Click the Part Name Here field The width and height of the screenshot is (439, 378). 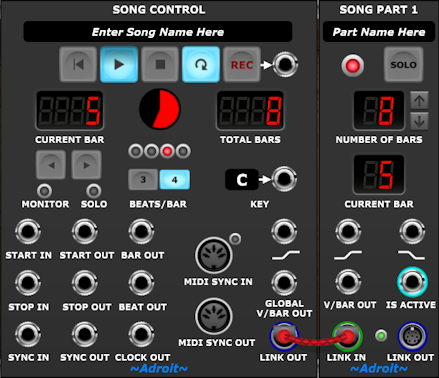tap(379, 32)
